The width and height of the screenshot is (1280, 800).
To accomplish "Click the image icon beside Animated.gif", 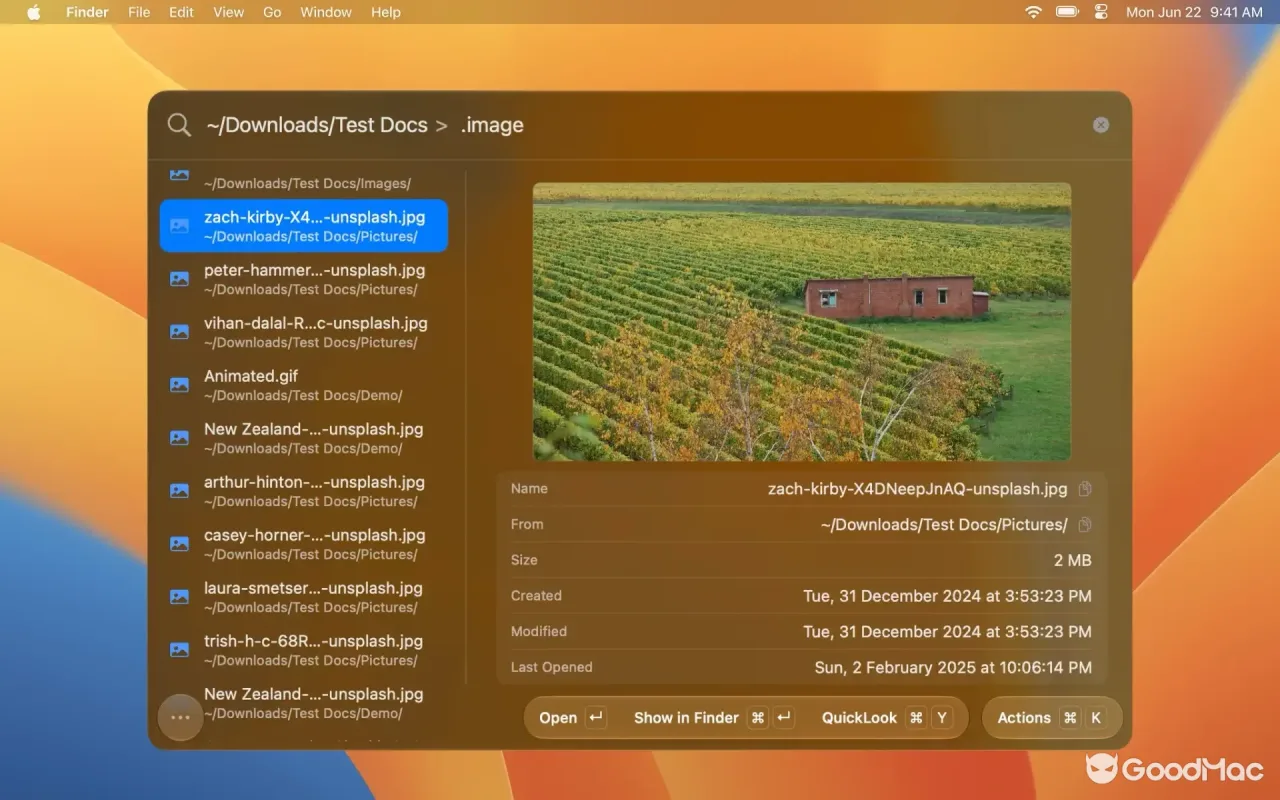I will point(180,385).
